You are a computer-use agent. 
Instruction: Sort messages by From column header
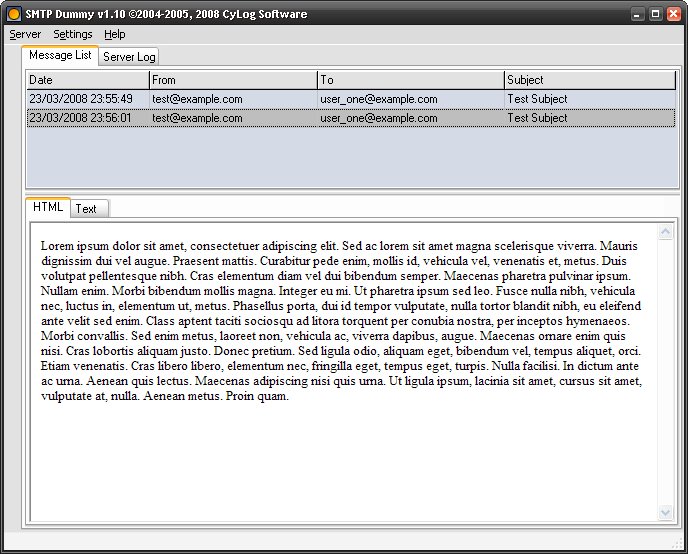pyautogui.click(x=233, y=80)
